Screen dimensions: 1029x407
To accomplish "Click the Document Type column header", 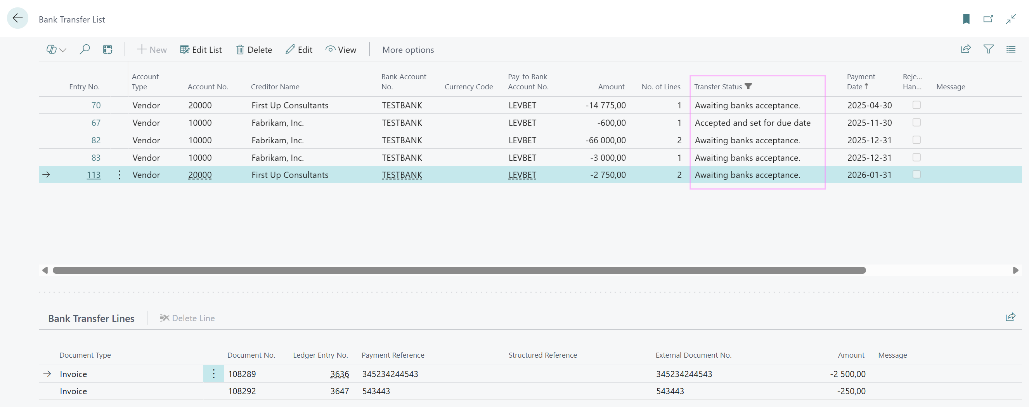I will (85, 355).
